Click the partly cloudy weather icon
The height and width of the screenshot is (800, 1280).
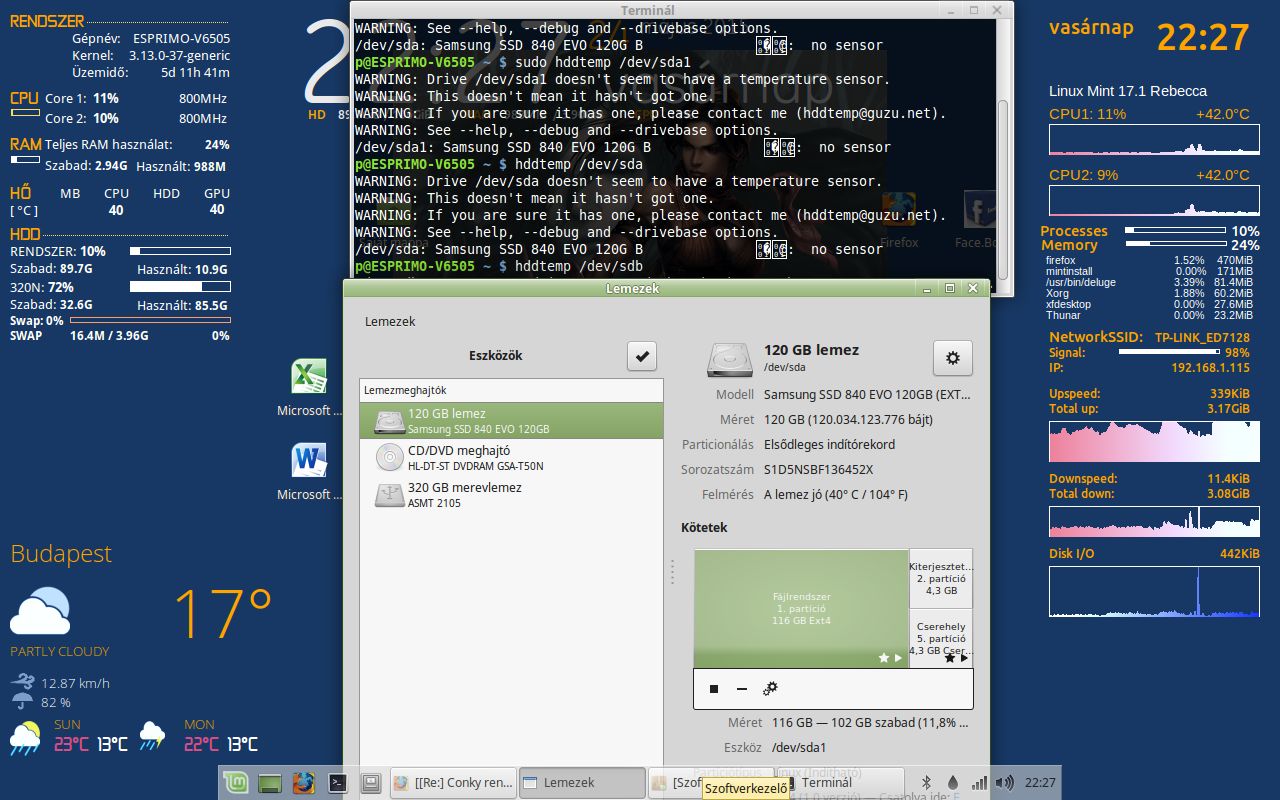[x=40, y=610]
